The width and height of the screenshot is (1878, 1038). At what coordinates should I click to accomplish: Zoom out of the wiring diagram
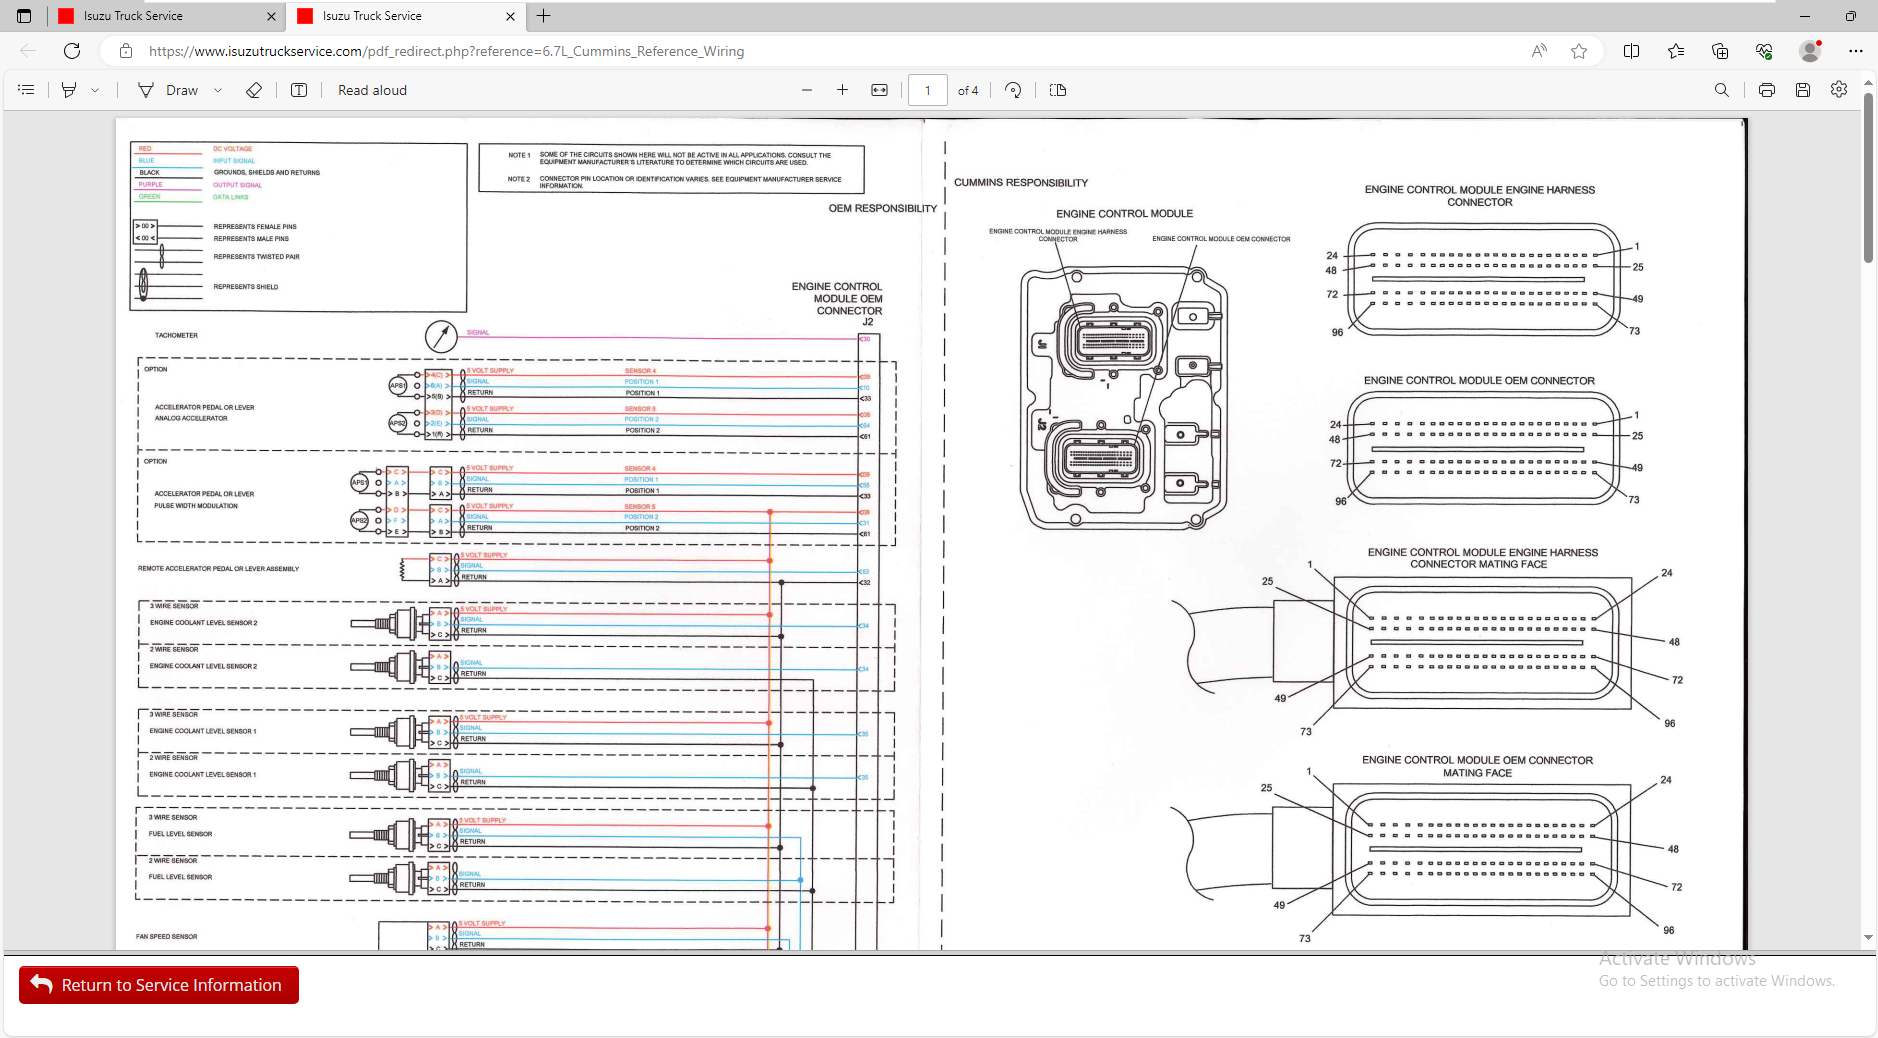(x=807, y=90)
